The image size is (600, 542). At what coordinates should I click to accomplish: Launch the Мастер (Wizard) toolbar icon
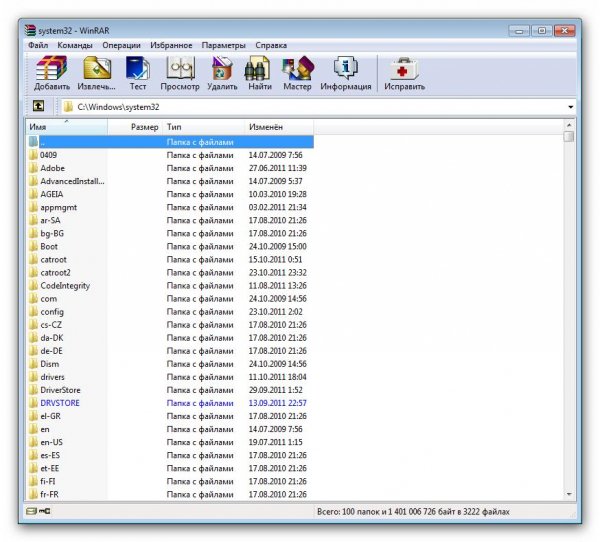(298, 68)
